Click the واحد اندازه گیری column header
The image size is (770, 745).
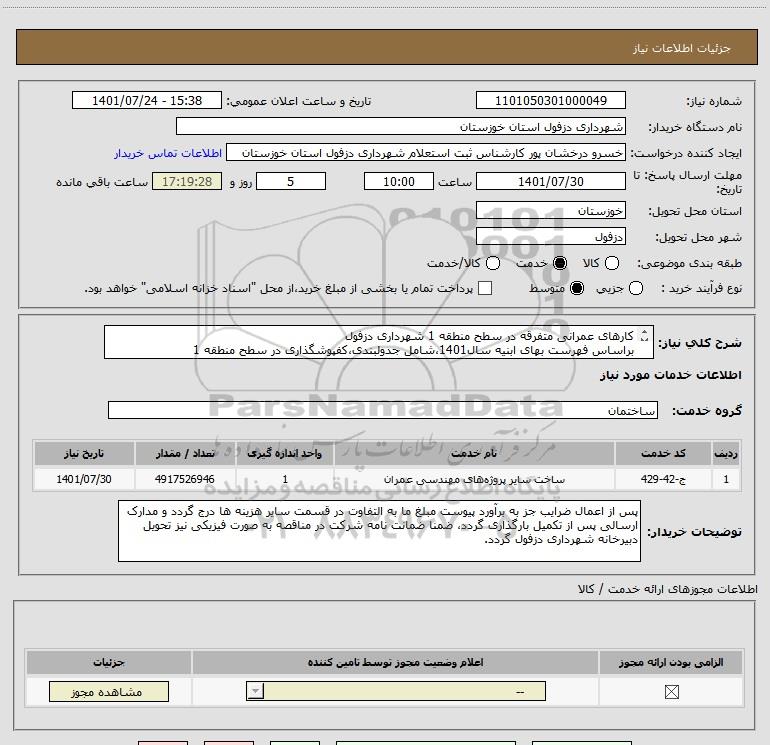pyautogui.click(x=285, y=453)
